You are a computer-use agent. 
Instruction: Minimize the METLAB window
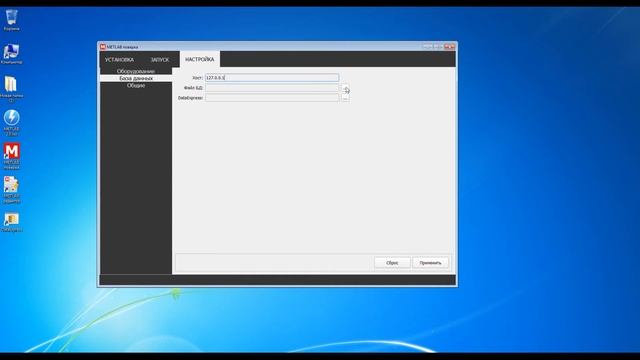pos(427,47)
